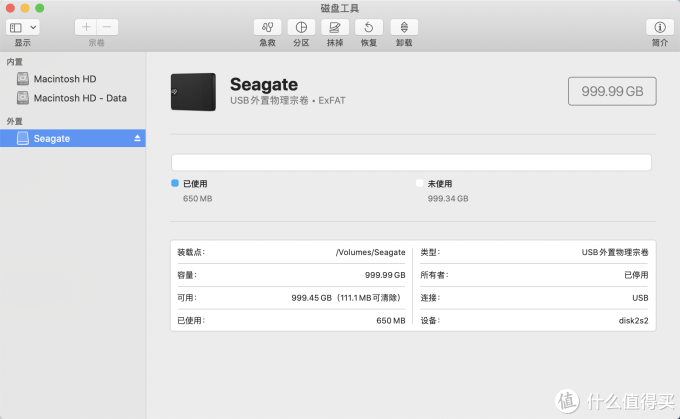
Task: Click the 999.99 GB capacity box
Action: tap(612, 91)
